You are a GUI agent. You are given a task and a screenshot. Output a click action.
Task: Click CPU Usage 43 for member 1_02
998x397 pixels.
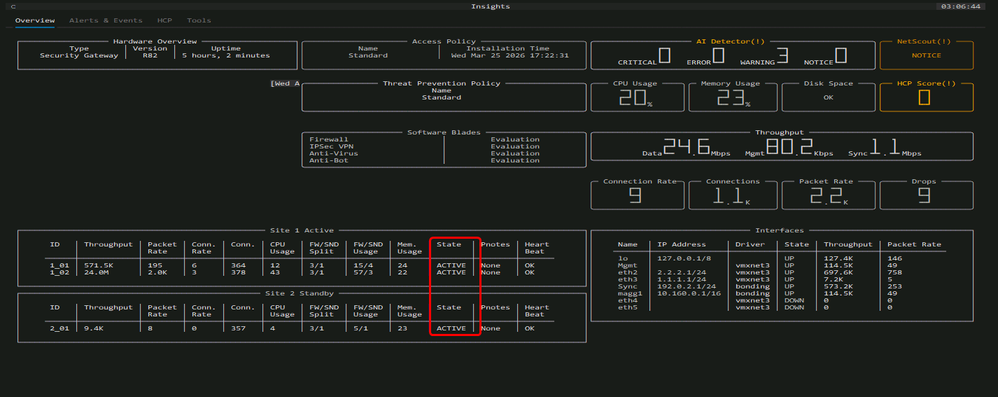(x=275, y=272)
